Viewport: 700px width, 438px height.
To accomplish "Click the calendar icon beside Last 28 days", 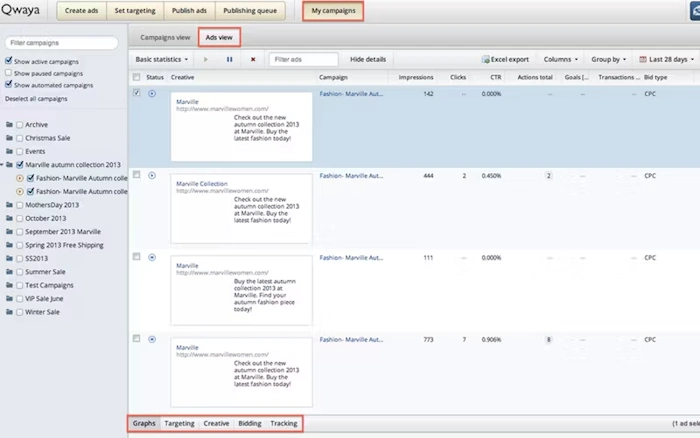I will coord(643,59).
